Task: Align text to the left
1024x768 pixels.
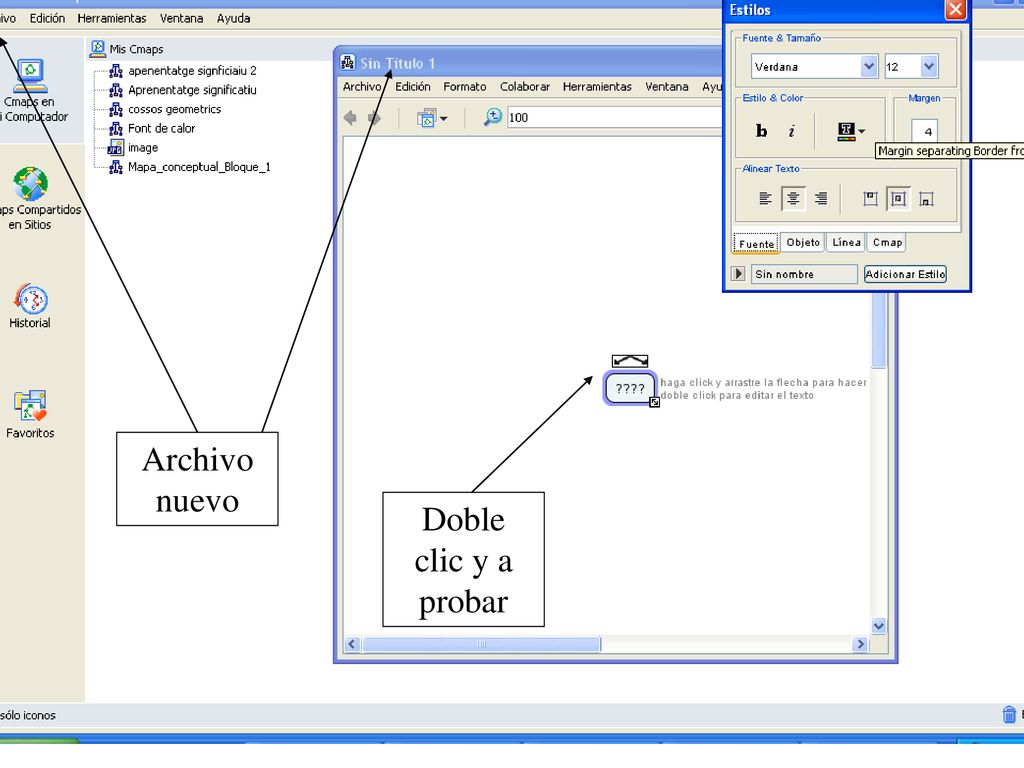Action: pos(765,199)
